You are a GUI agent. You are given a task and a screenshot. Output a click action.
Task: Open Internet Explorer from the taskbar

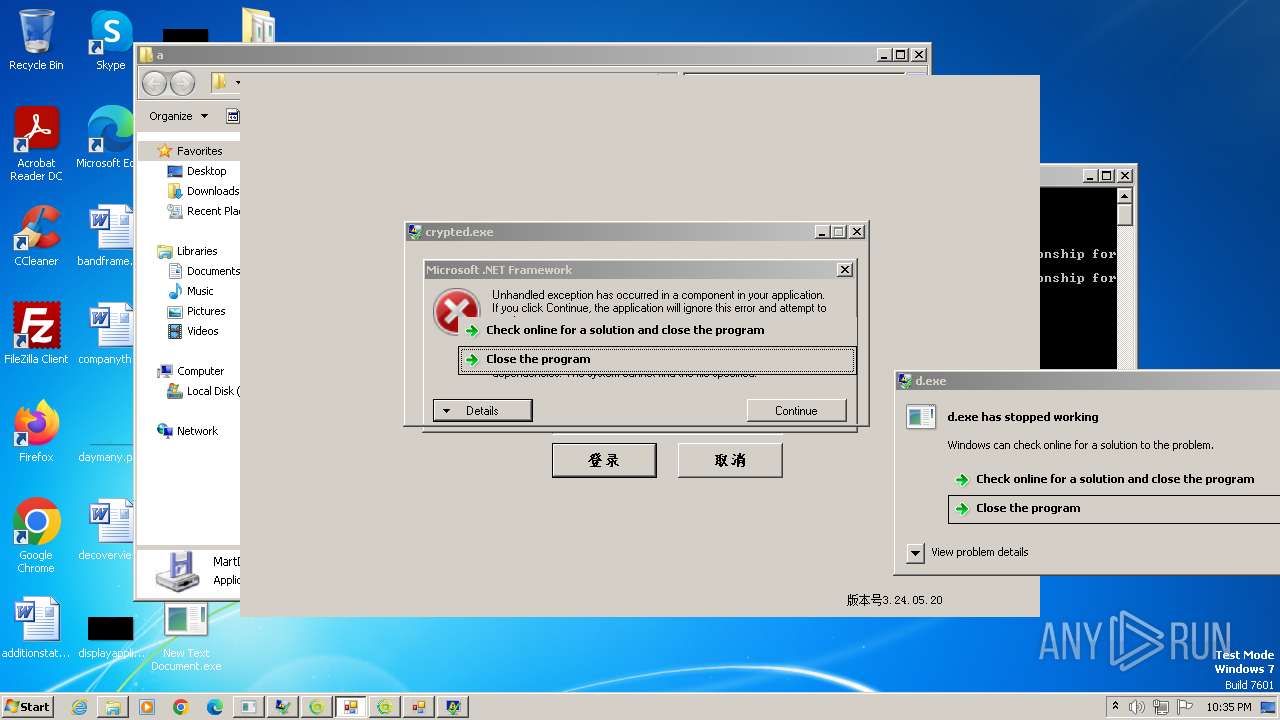(x=79, y=707)
